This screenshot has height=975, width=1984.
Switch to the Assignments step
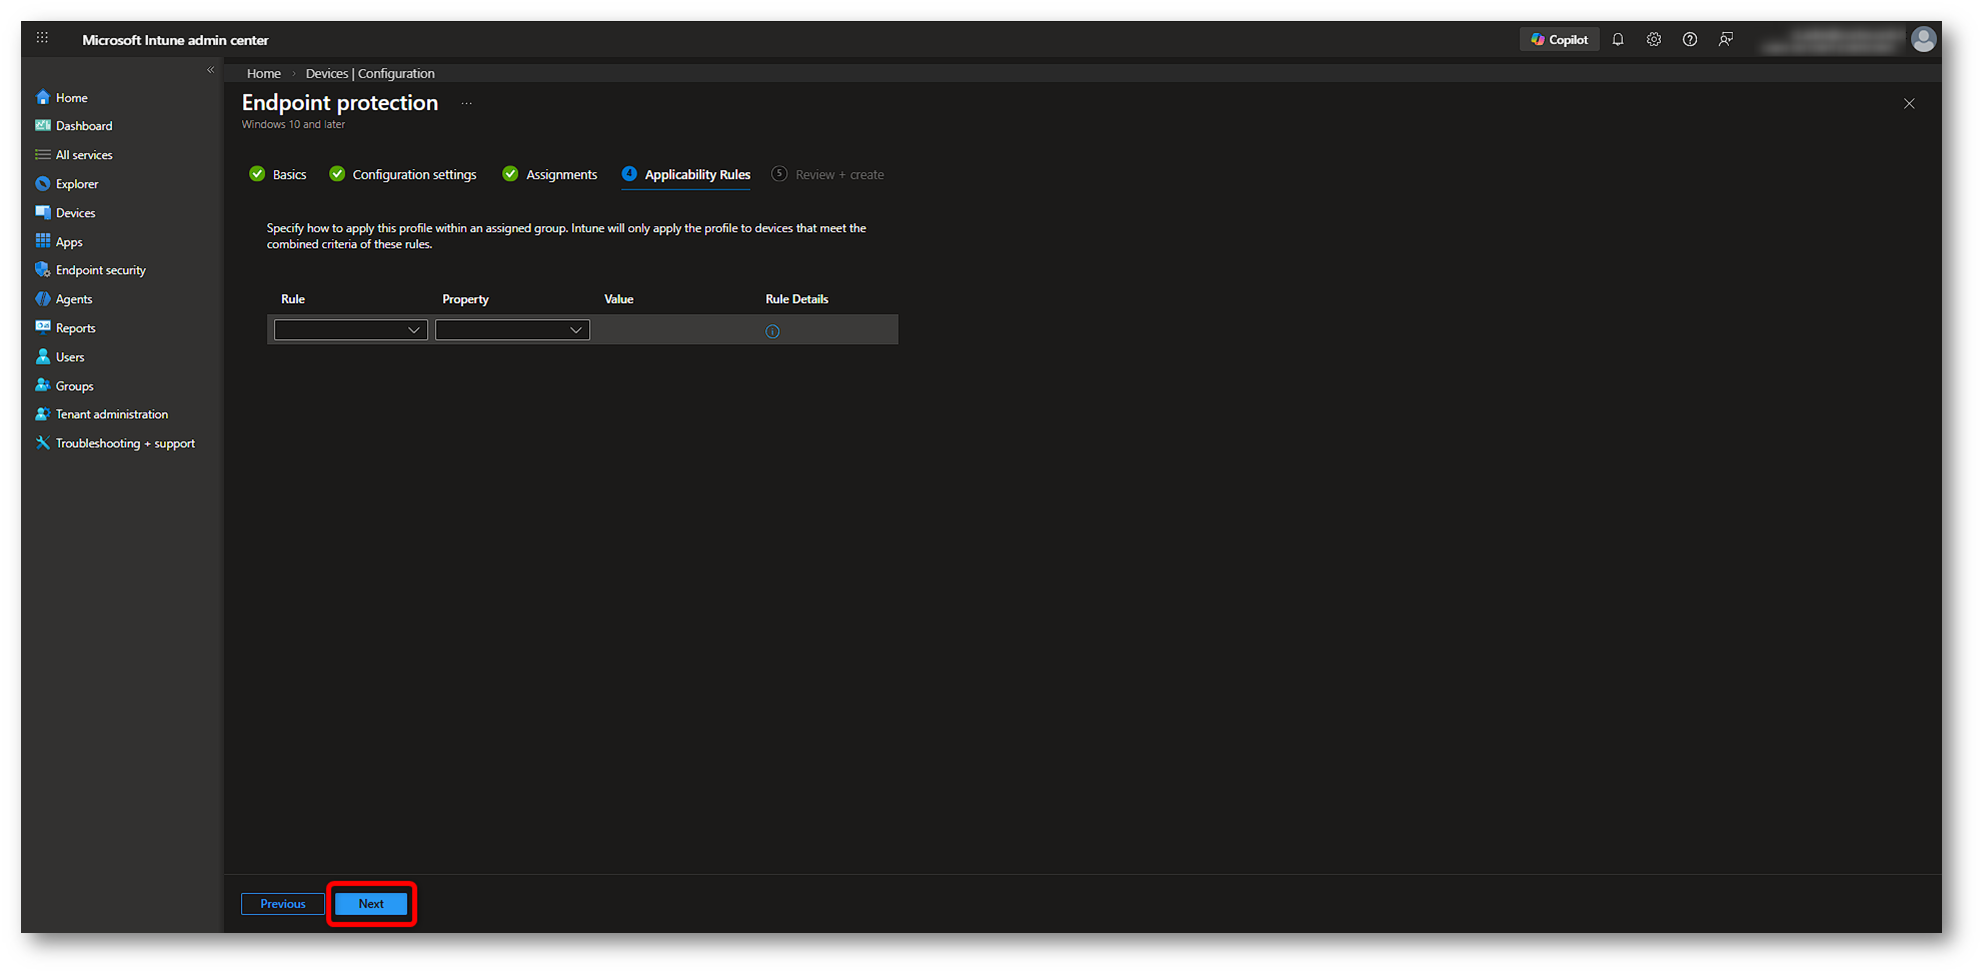(x=550, y=174)
